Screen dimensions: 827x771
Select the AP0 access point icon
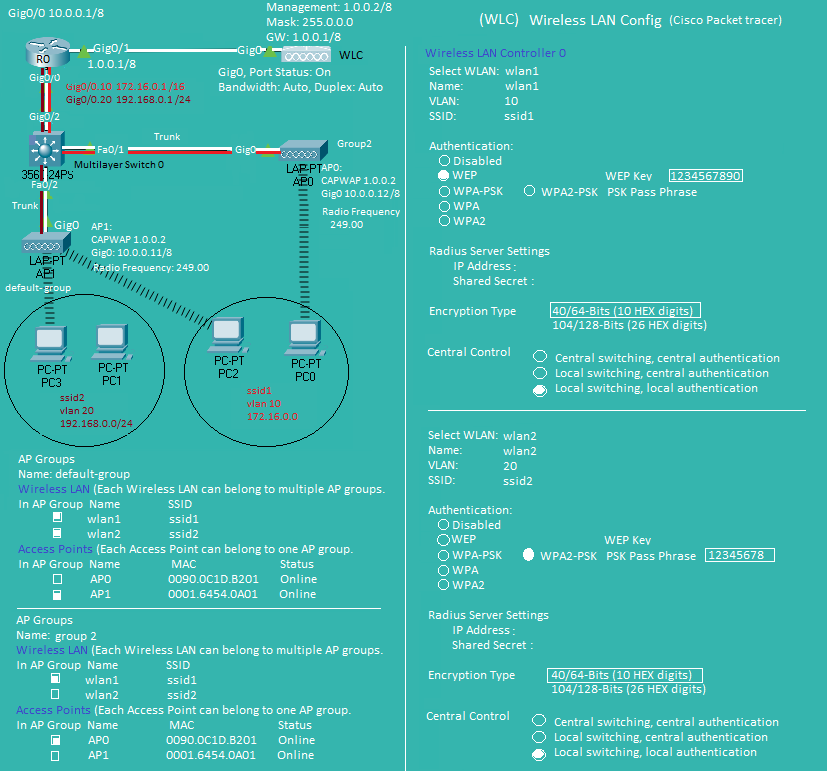pos(299,152)
